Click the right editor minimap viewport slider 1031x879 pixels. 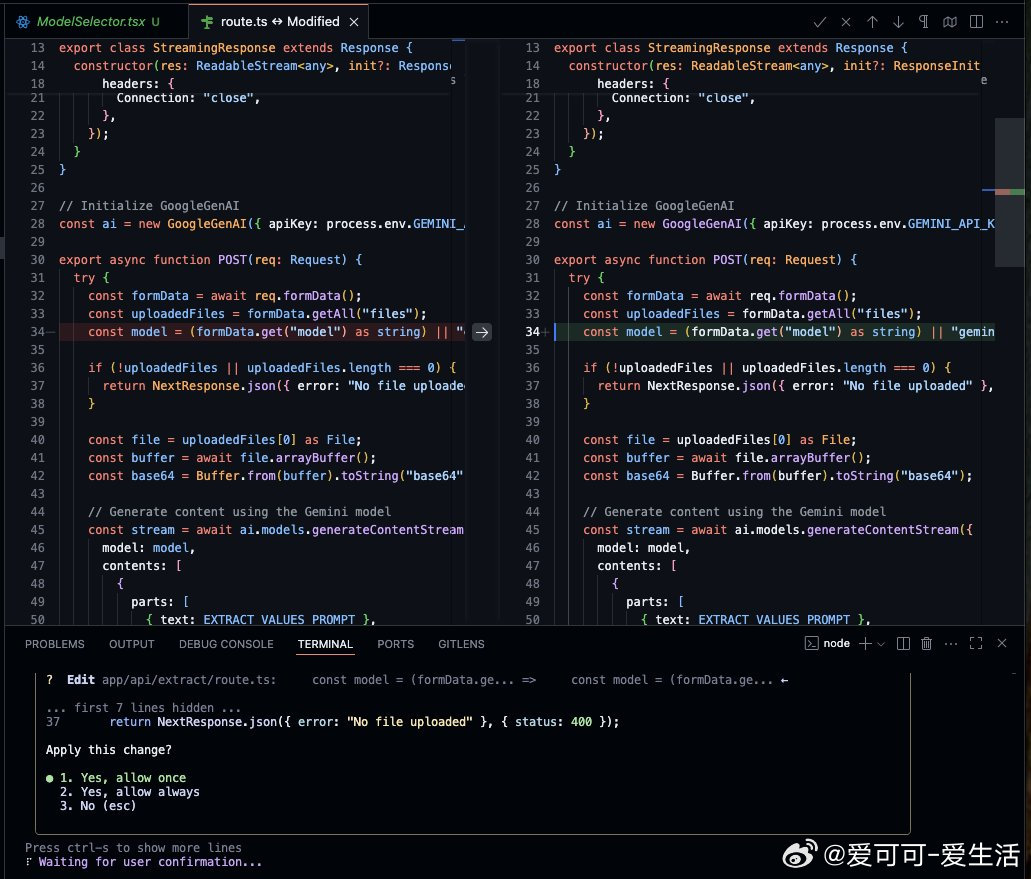click(x=1009, y=193)
